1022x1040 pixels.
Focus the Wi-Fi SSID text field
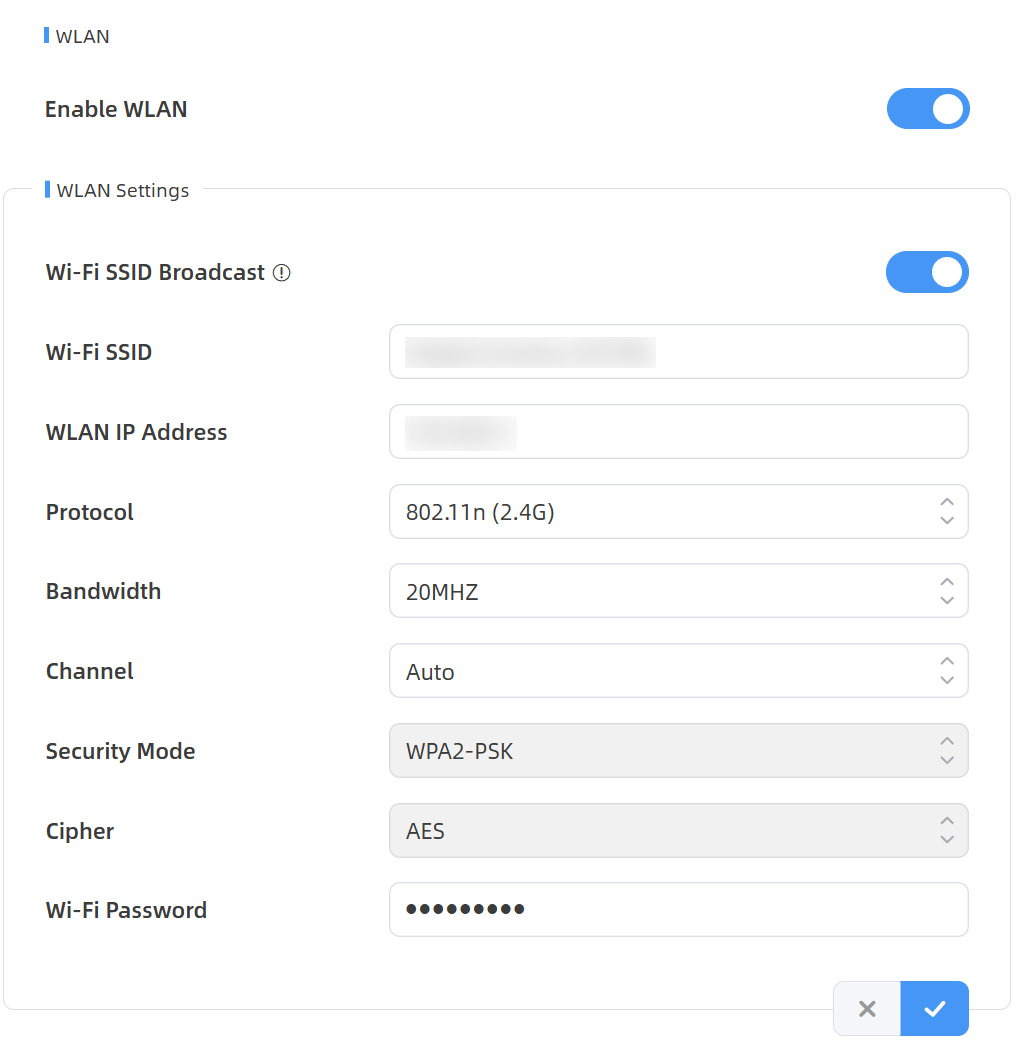click(x=678, y=352)
